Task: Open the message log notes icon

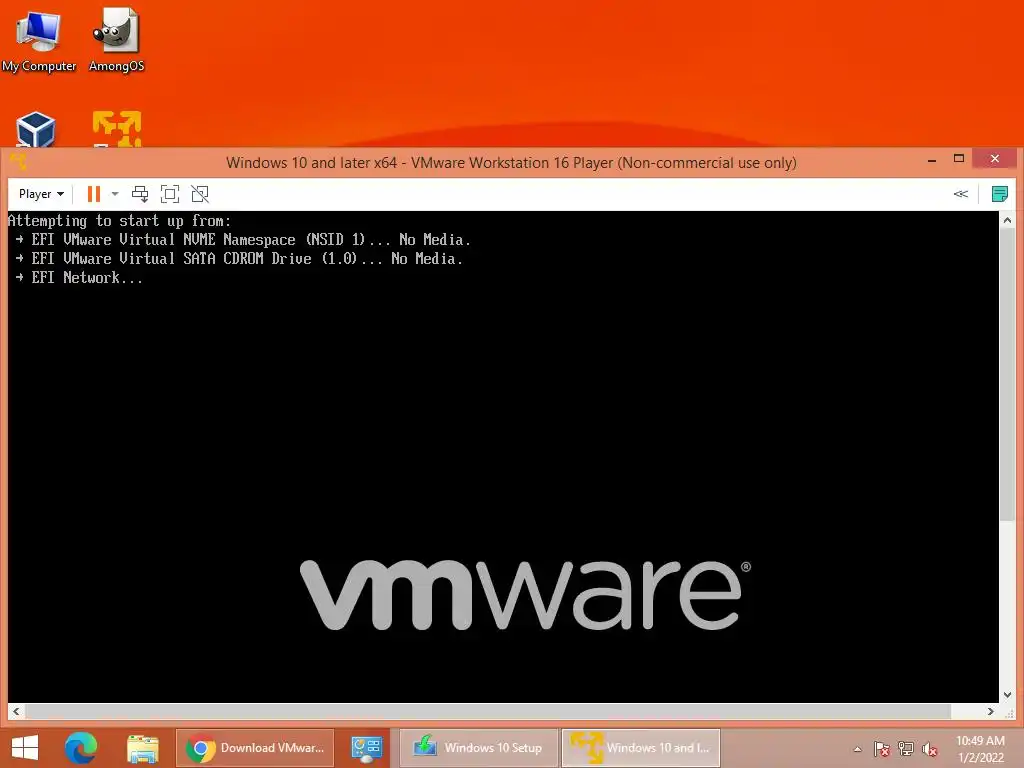Action: (999, 194)
